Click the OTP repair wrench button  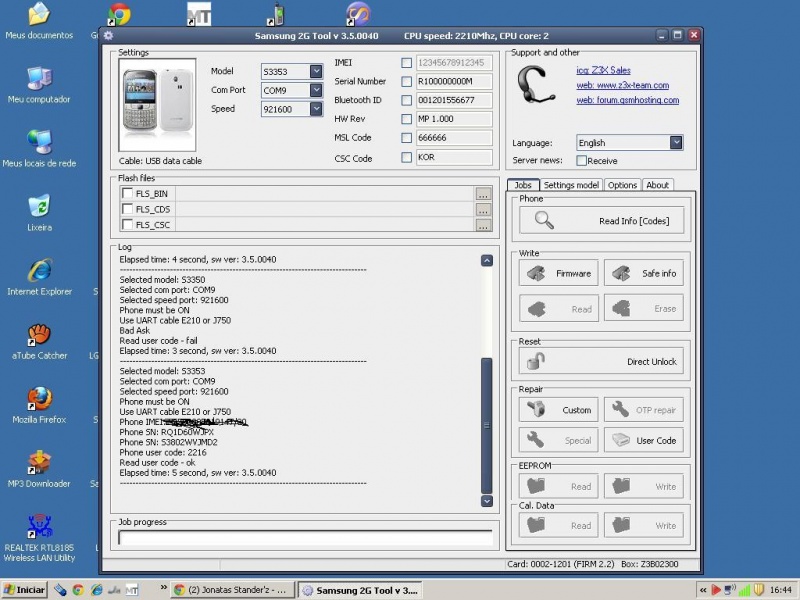pos(644,410)
